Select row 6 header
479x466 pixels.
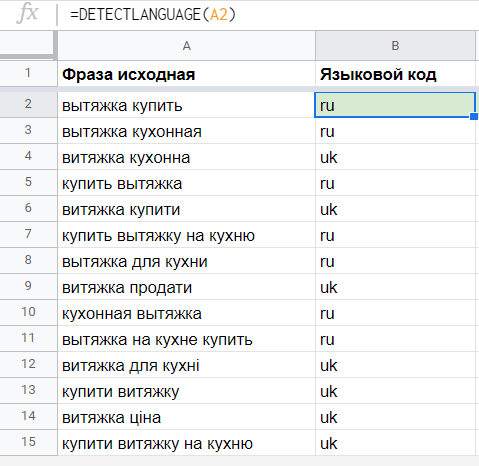[28, 208]
